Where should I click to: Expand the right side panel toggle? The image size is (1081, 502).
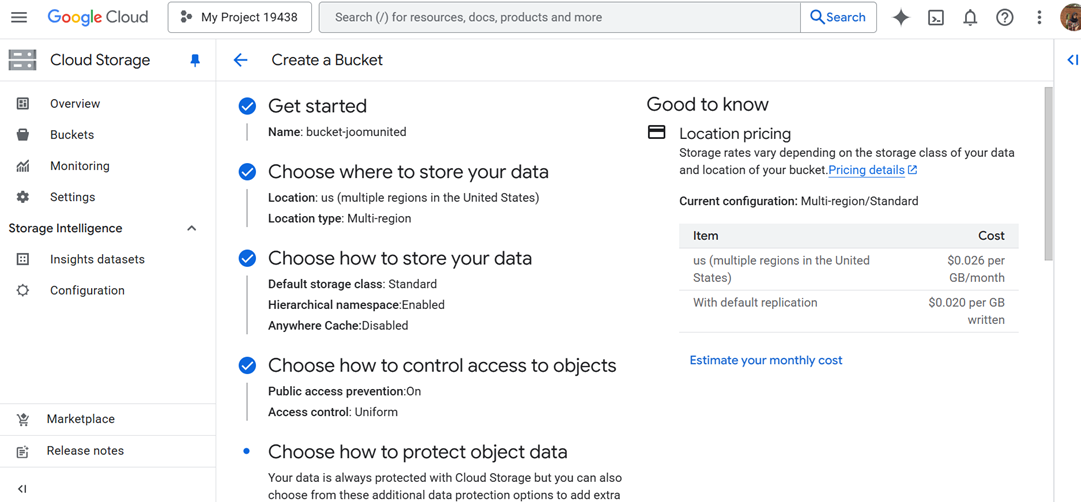(x=1072, y=60)
